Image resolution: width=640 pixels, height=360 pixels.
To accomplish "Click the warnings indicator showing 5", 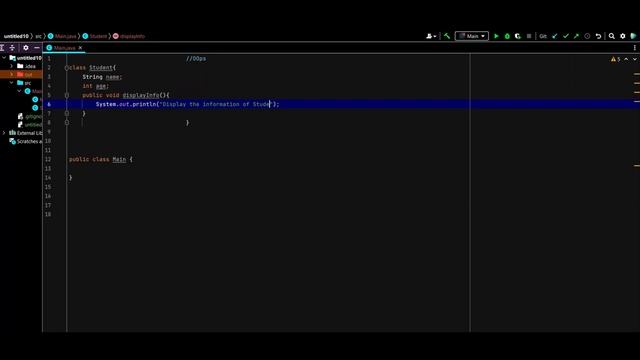I will [x=616, y=59].
